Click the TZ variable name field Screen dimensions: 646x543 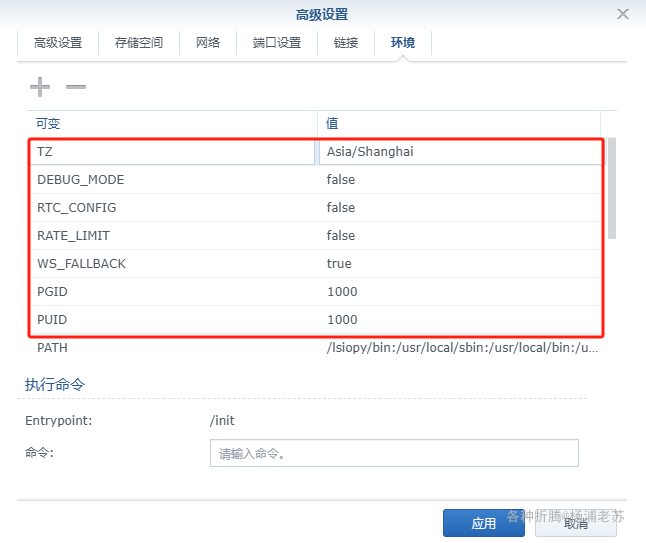[172, 152]
